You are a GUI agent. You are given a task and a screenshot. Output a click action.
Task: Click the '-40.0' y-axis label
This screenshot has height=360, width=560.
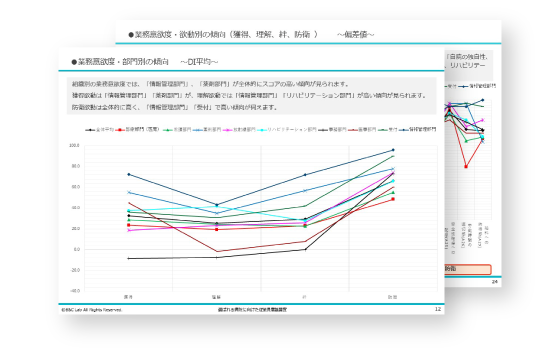tap(75, 291)
